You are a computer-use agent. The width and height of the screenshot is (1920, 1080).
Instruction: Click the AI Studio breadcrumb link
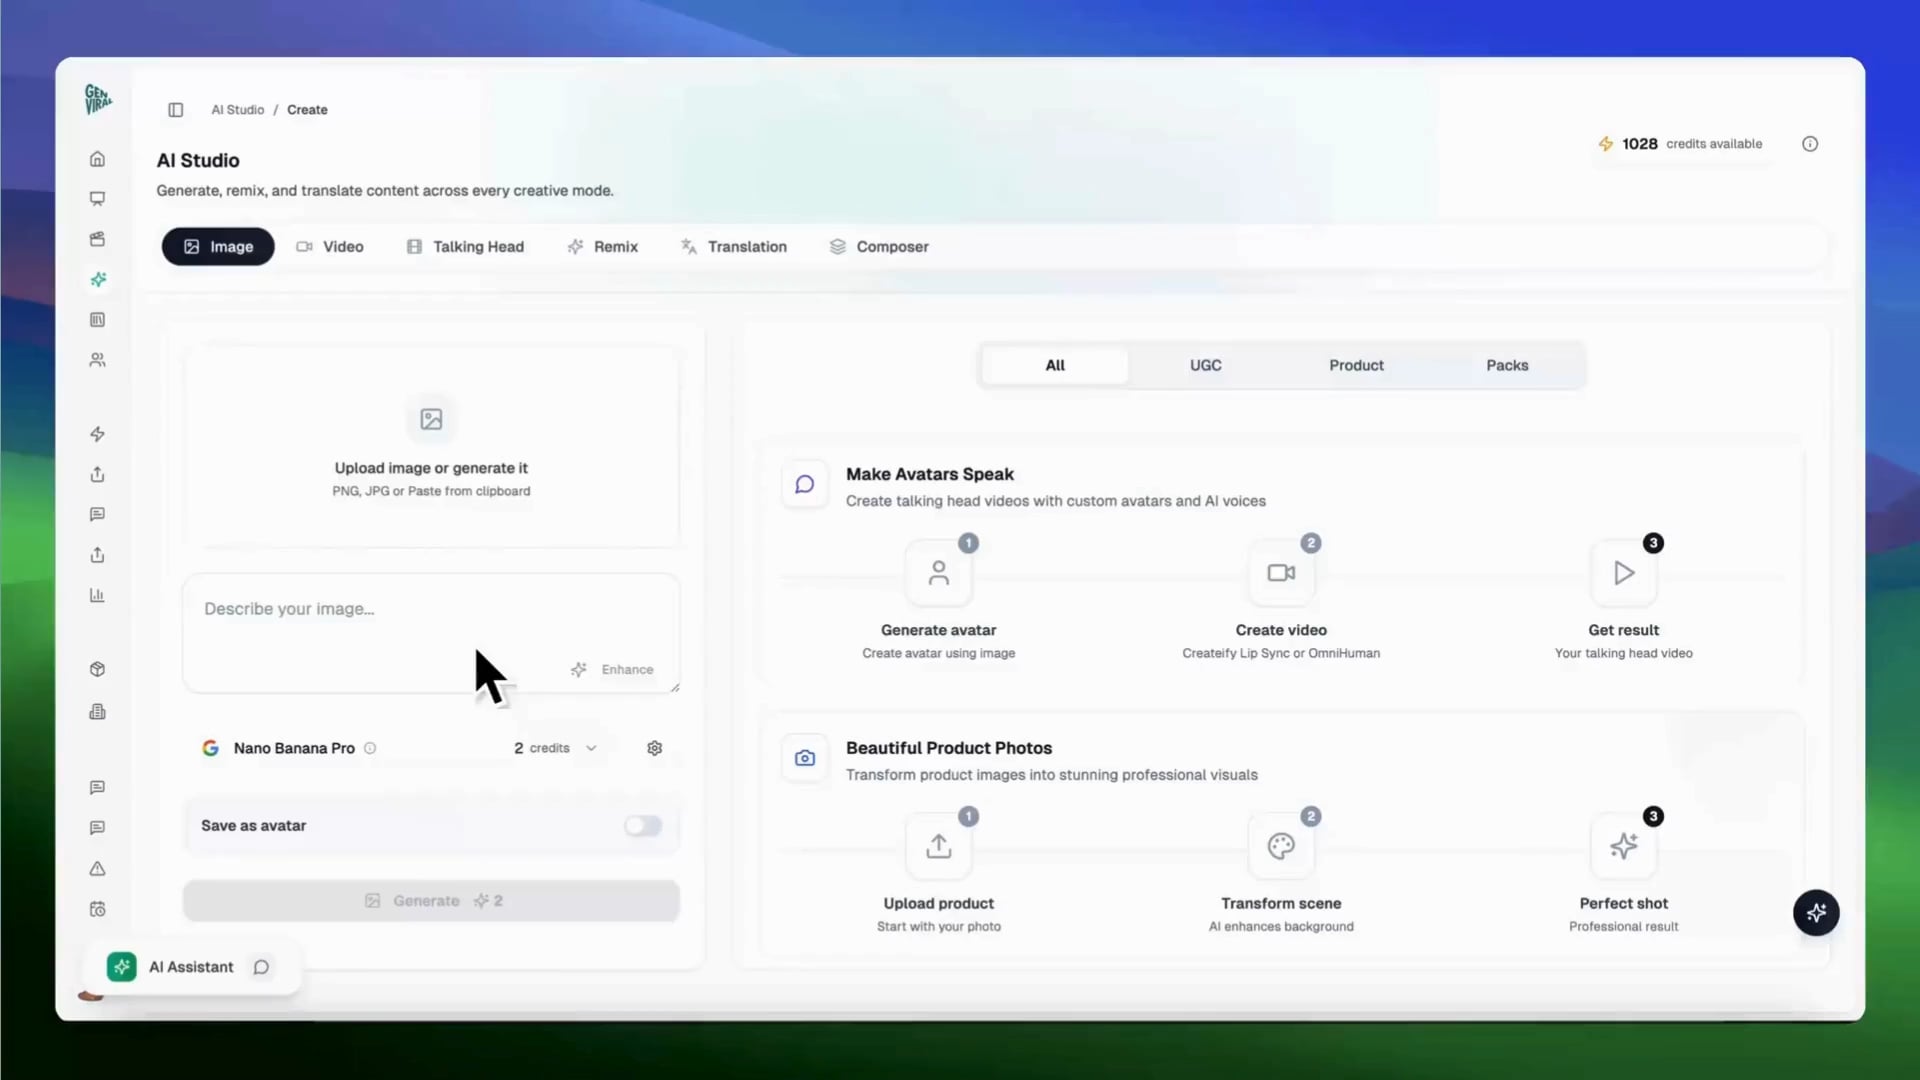click(x=237, y=110)
